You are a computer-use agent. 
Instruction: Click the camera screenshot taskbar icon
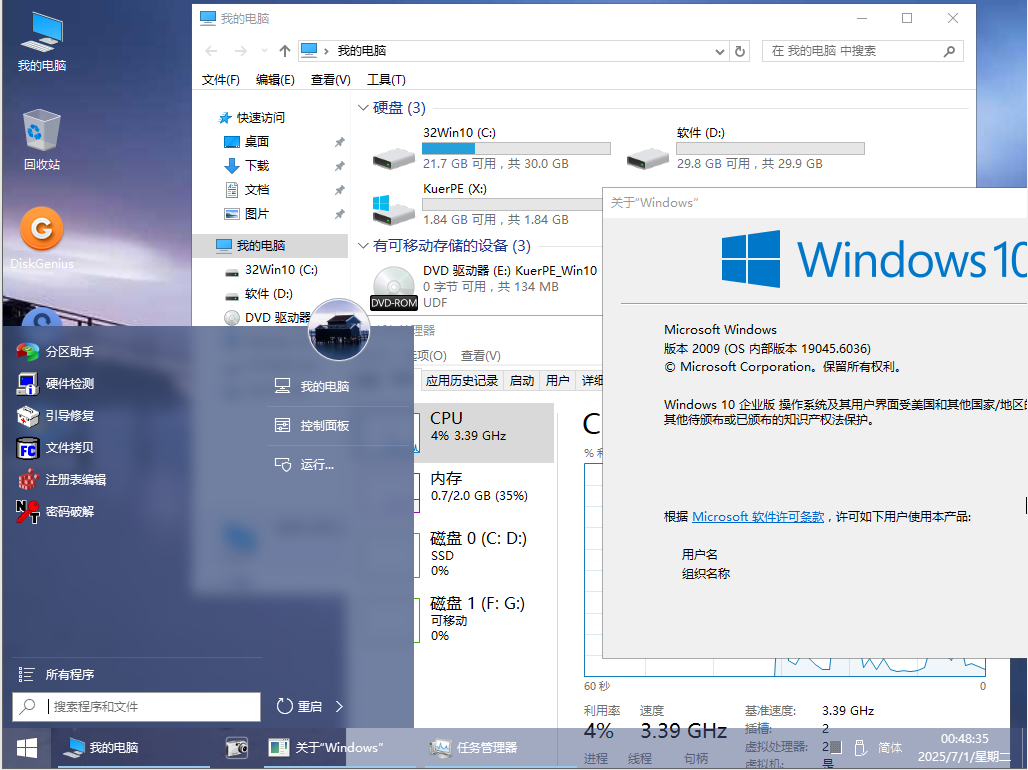[x=237, y=748]
